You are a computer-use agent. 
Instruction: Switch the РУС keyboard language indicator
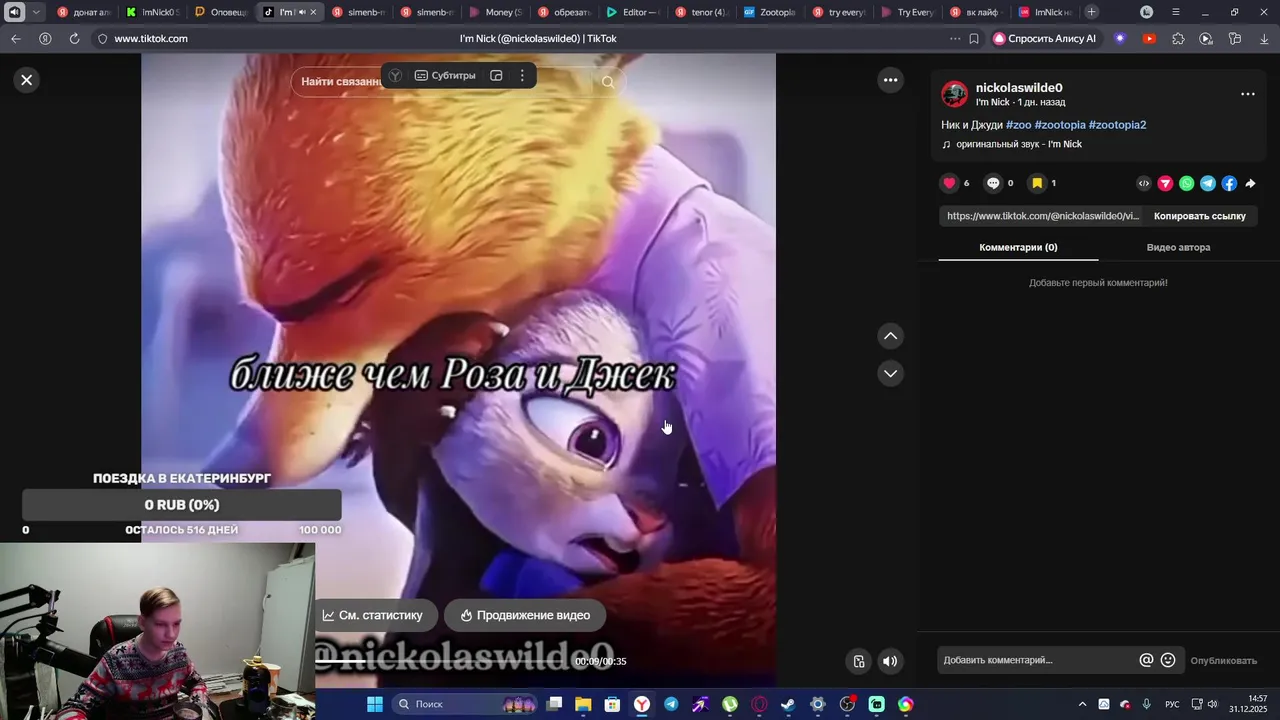coord(1172,704)
